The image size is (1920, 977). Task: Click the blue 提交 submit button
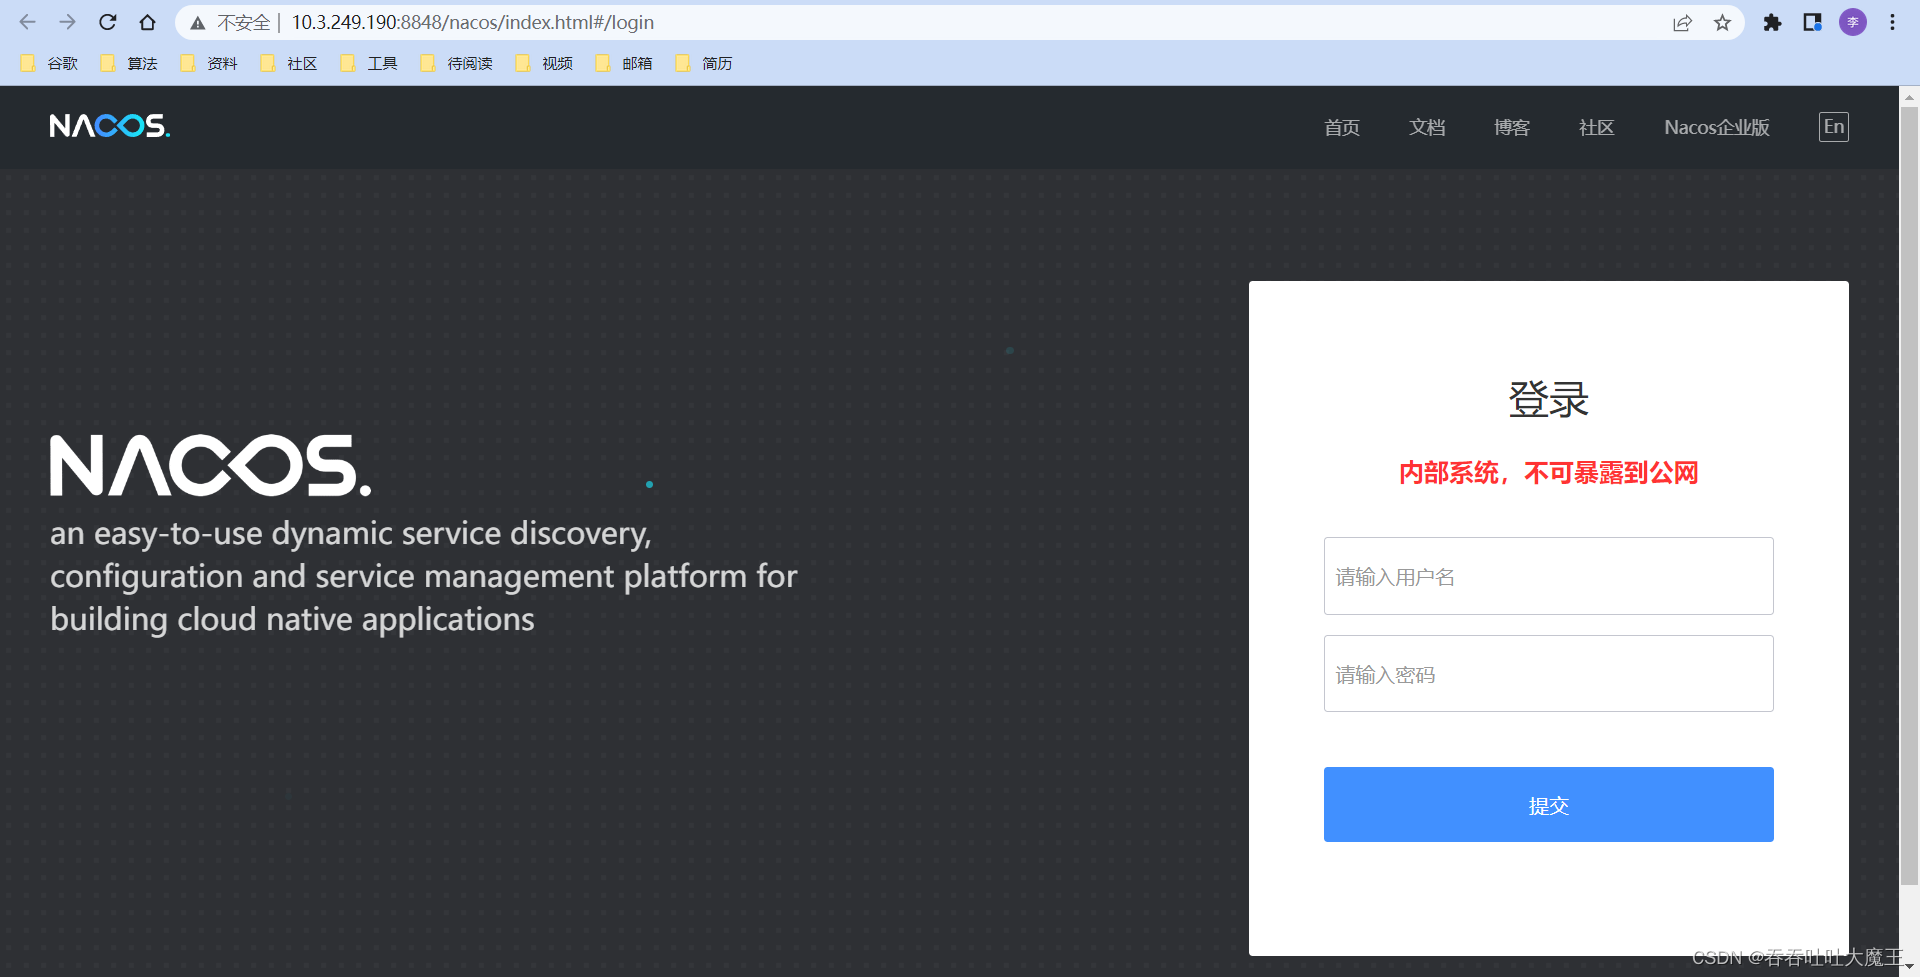coord(1549,805)
